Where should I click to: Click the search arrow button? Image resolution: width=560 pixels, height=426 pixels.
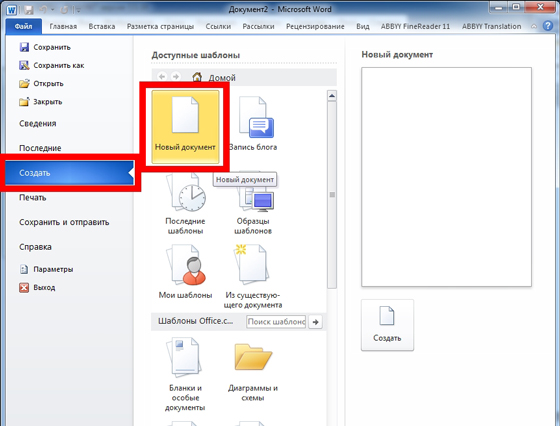(x=315, y=322)
